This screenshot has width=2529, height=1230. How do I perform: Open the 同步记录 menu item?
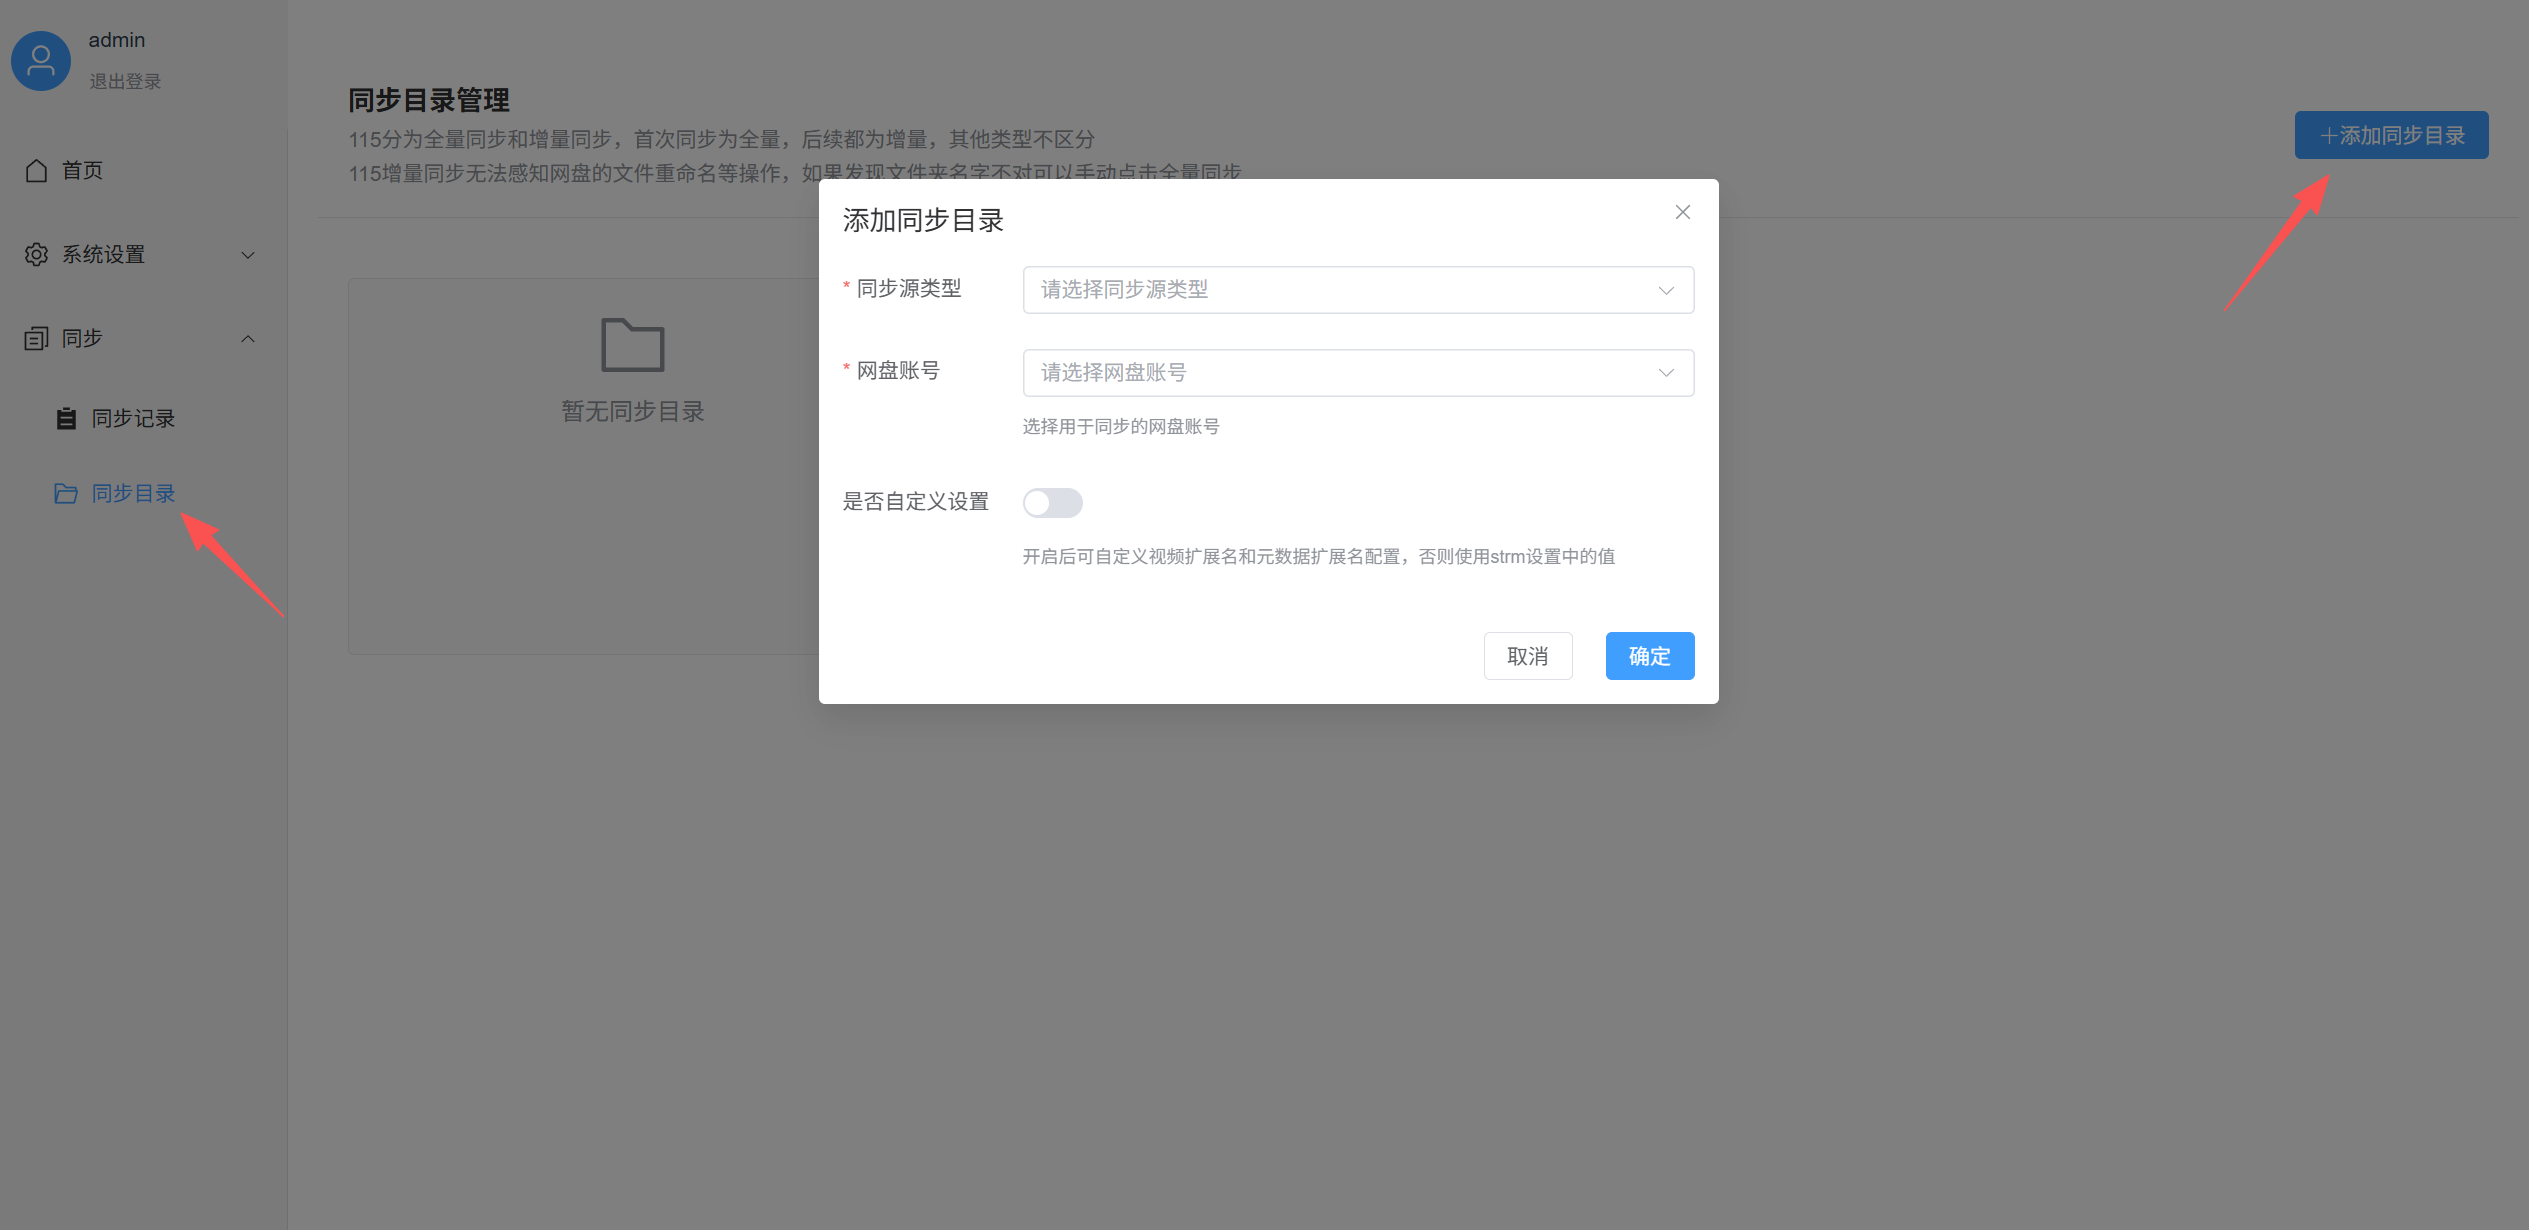coord(133,419)
